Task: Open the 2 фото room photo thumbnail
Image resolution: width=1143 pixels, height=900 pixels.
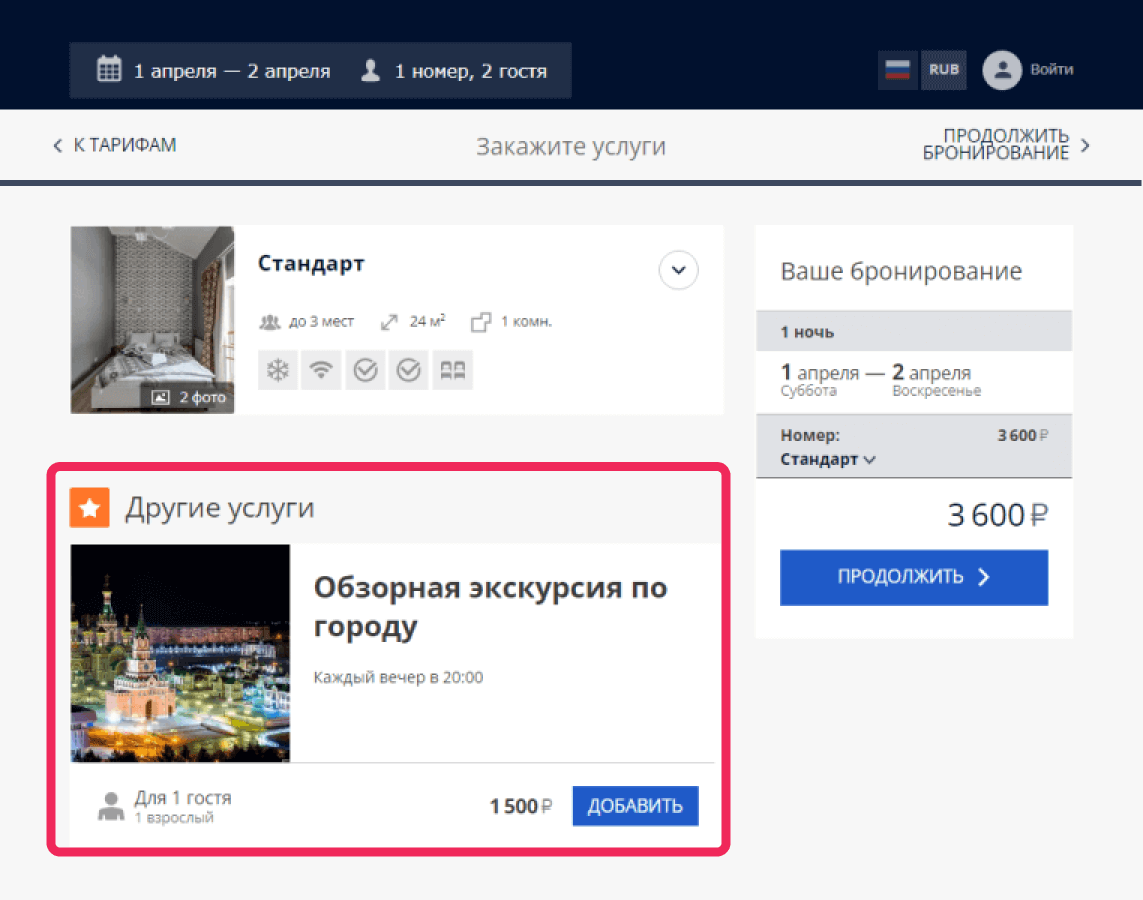Action: (190, 397)
